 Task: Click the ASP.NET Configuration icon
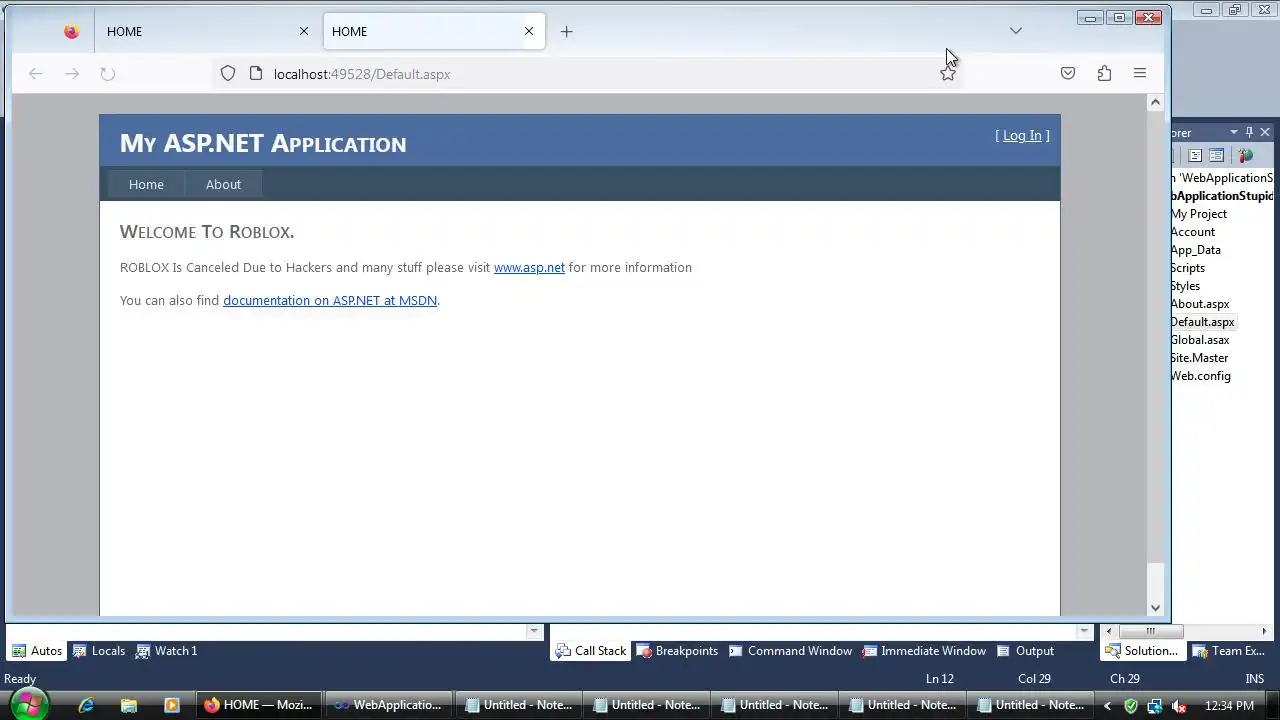pos(1245,155)
